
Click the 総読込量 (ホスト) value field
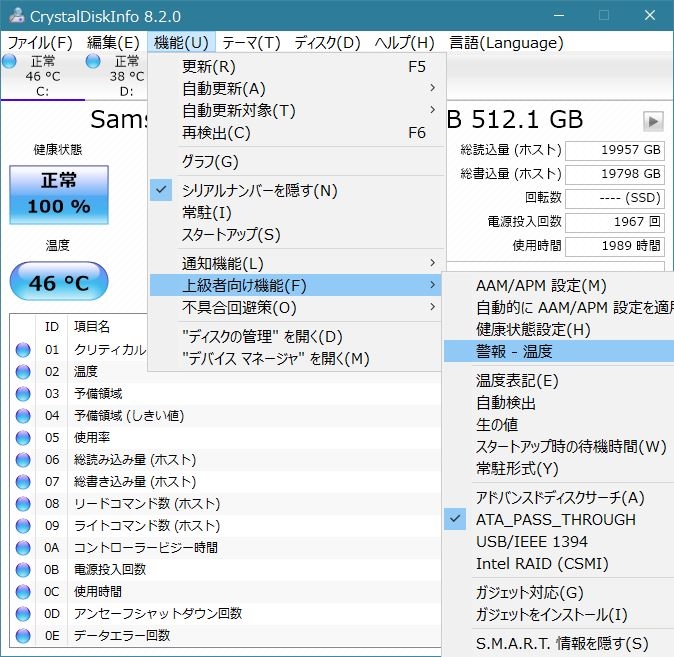click(614, 150)
